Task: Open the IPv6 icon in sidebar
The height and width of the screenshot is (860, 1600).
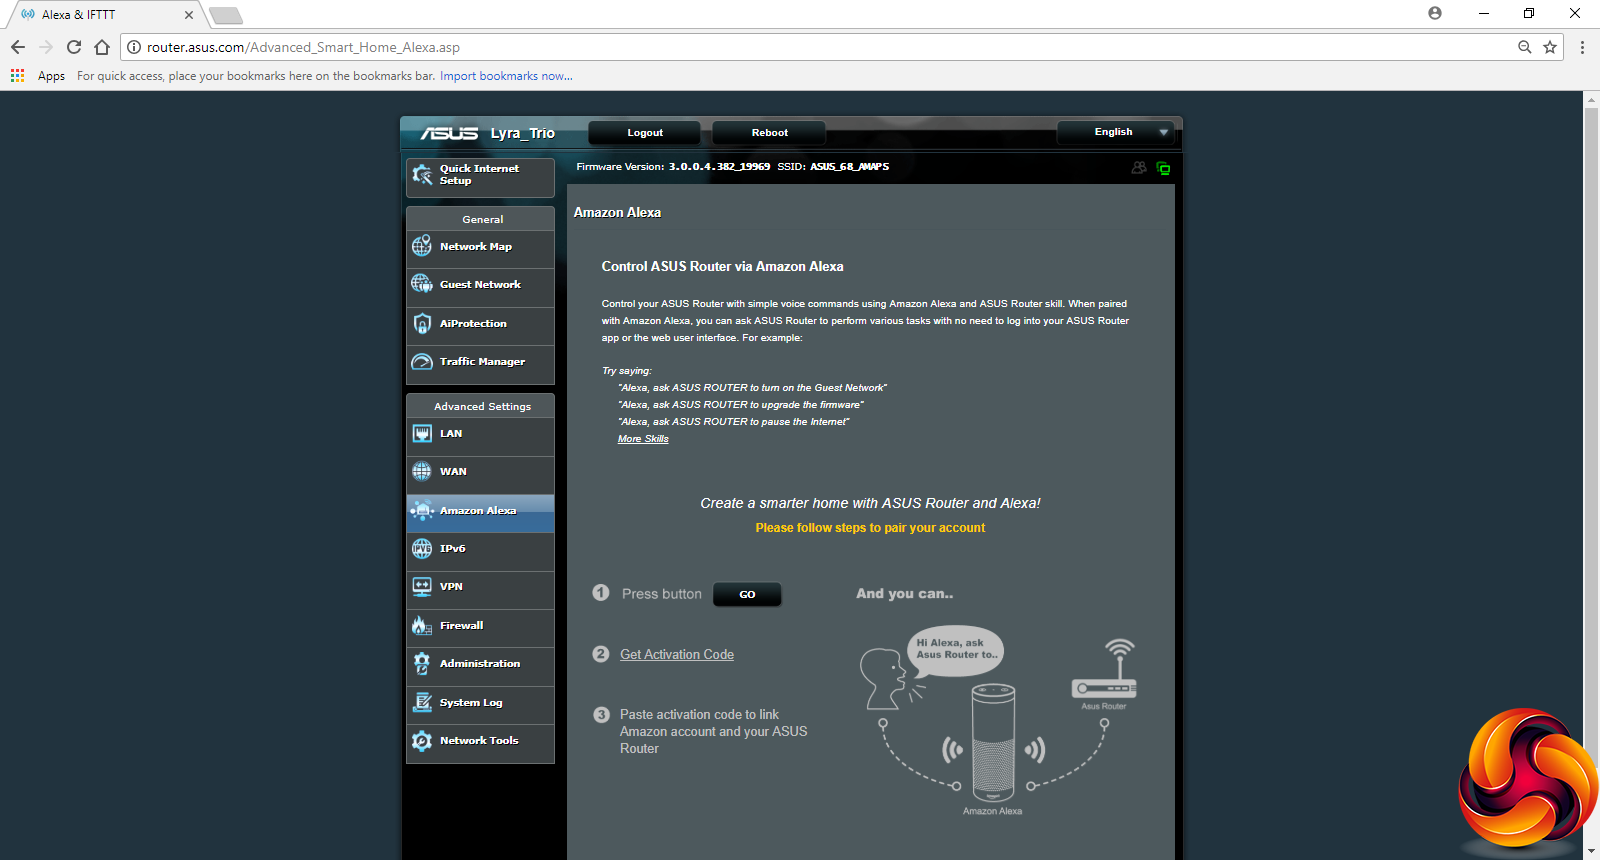Action: tap(422, 548)
